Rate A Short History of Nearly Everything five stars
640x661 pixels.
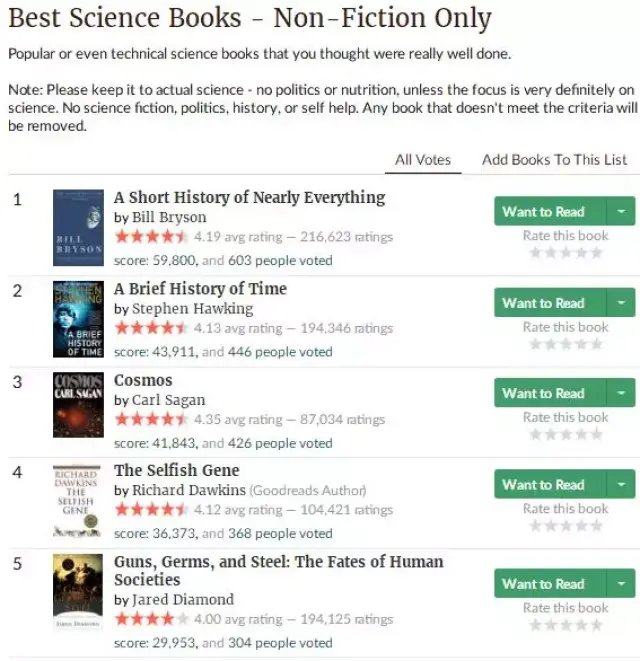coord(596,253)
